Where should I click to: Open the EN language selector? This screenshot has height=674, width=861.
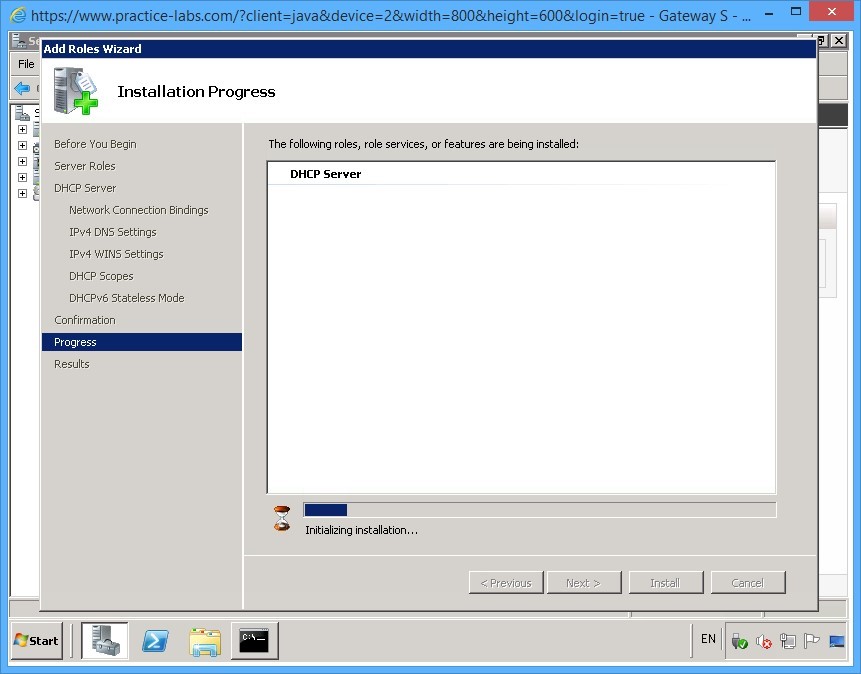point(708,639)
